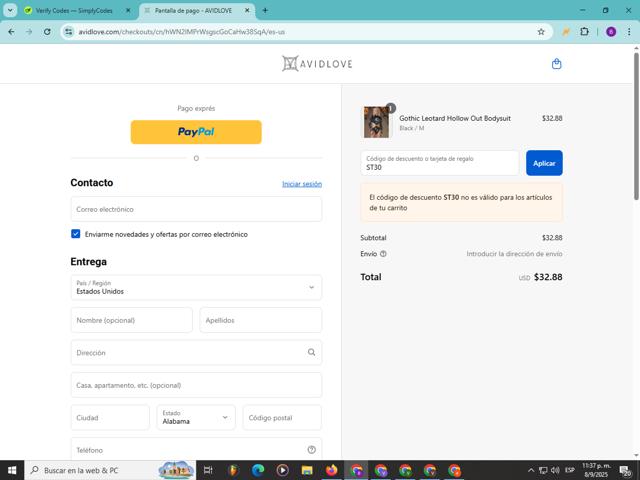The width and height of the screenshot is (640, 480).
Task: Click the address search magnifier icon
Action: pos(311,352)
